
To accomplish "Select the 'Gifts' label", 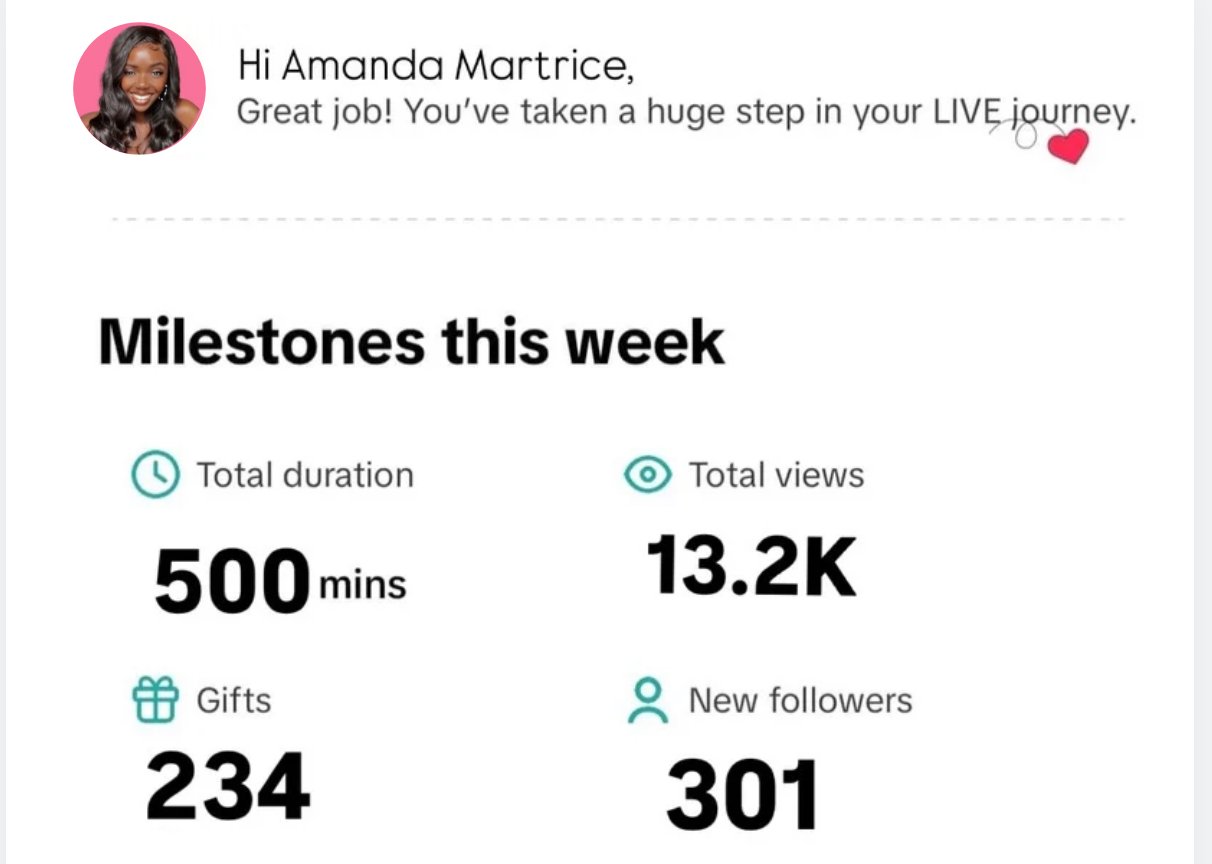I will point(234,699).
